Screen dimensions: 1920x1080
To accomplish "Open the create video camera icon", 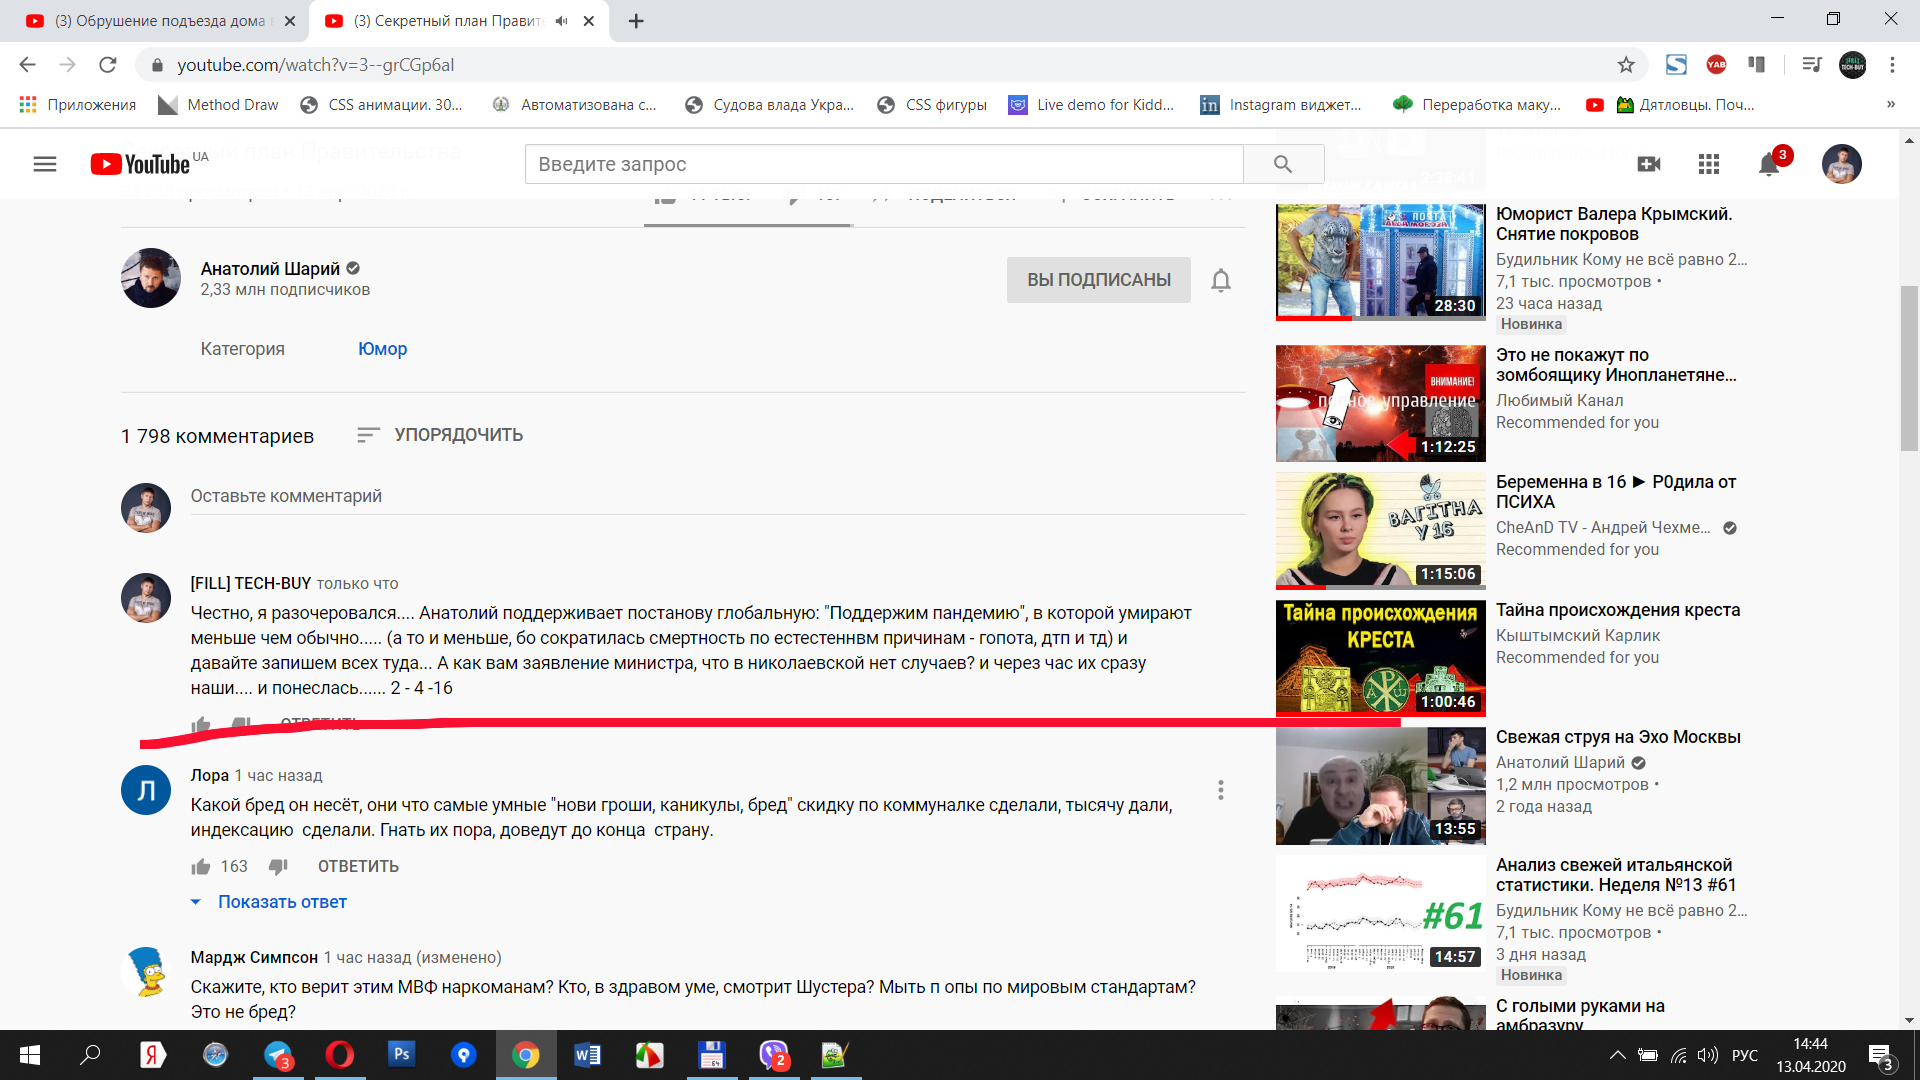I will (x=1649, y=164).
